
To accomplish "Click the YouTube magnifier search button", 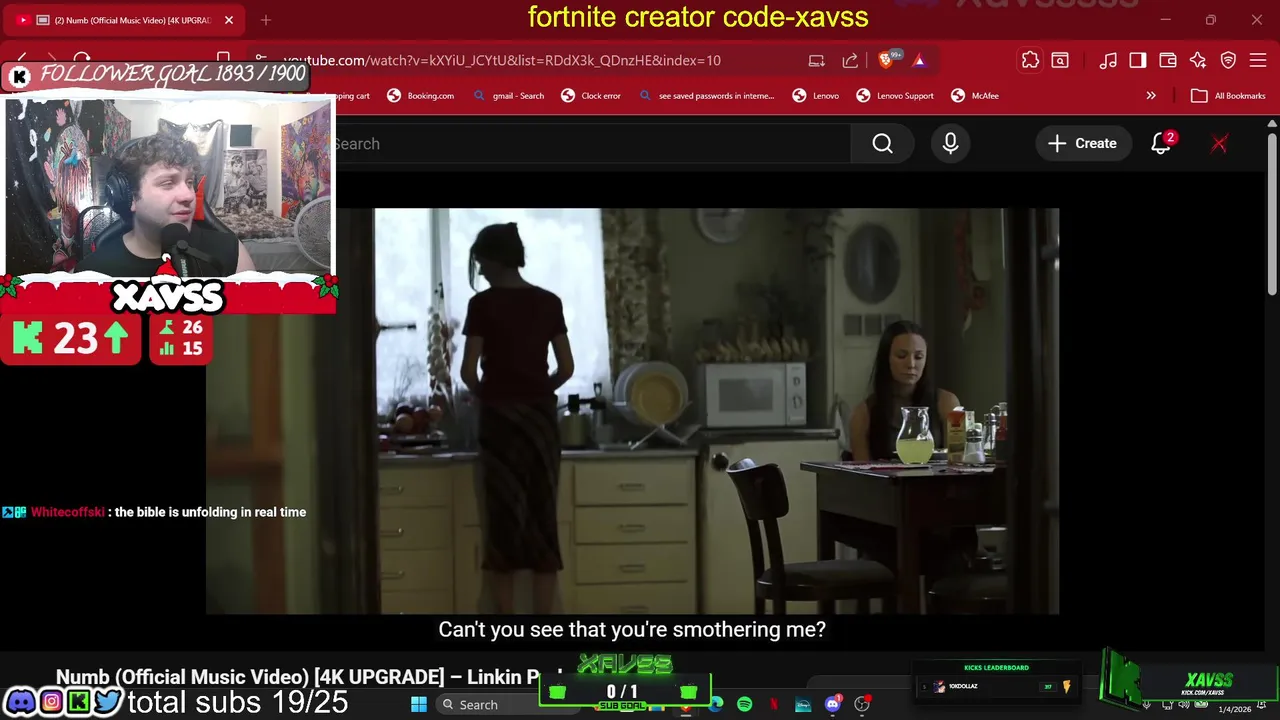I will click(x=882, y=144).
